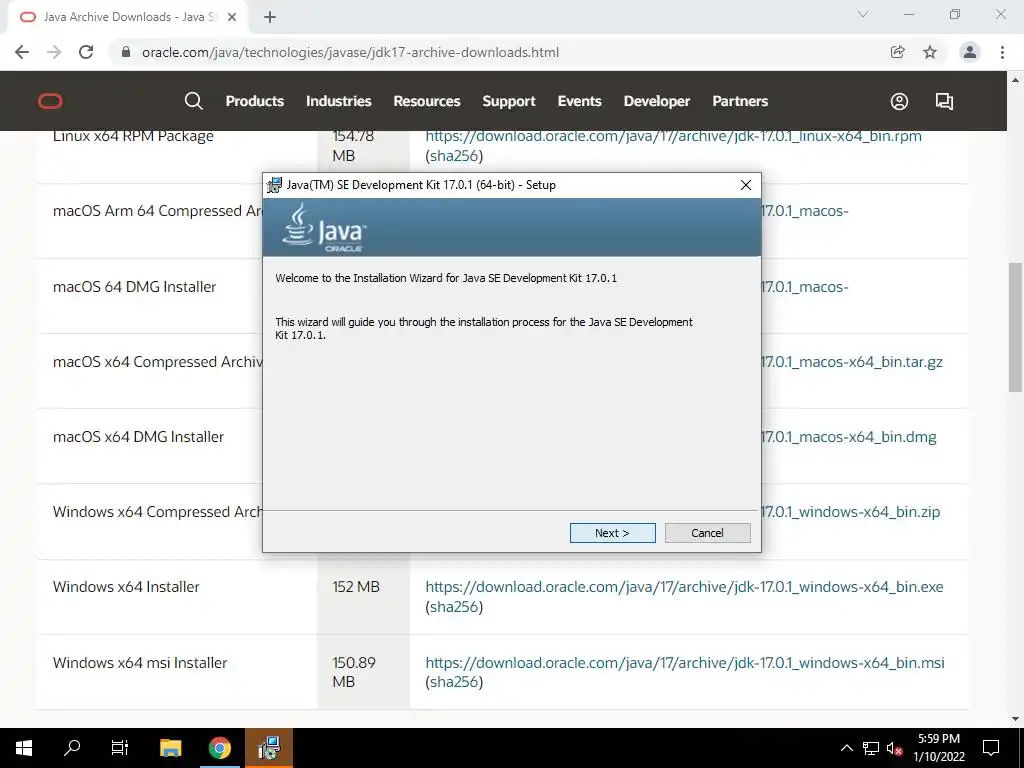Image resolution: width=1024 pixels, height=768 pixels.
Task: Open sha256 link for Windows x64 Installer
Action: tap(454, 607)
